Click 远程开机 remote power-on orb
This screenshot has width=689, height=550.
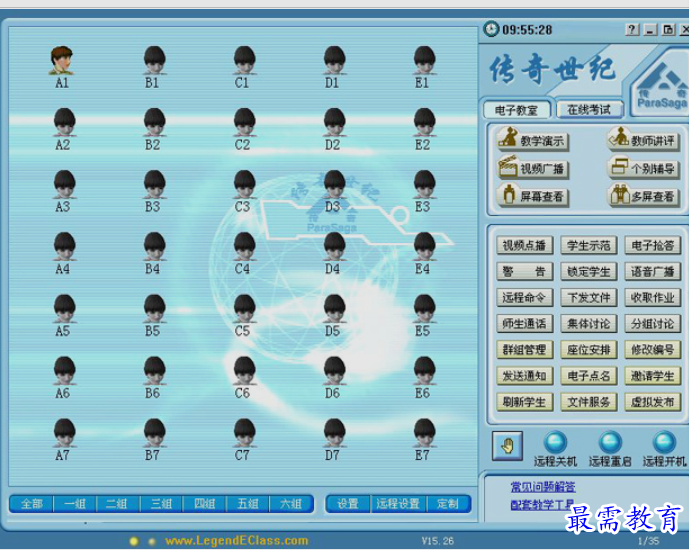pos(664,442)
